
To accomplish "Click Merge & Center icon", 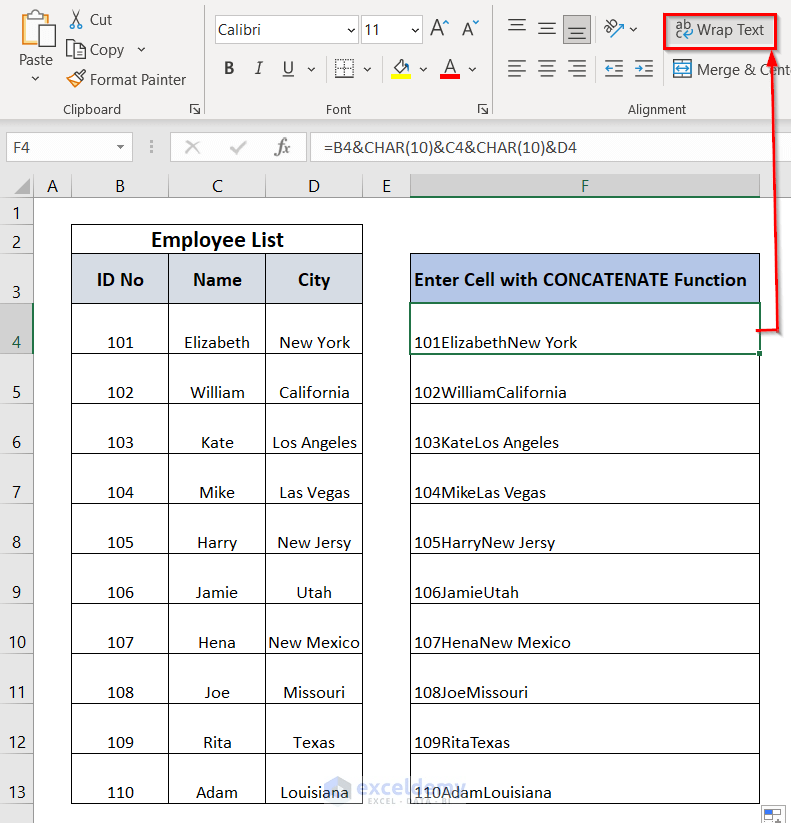I will pos(682,69).
